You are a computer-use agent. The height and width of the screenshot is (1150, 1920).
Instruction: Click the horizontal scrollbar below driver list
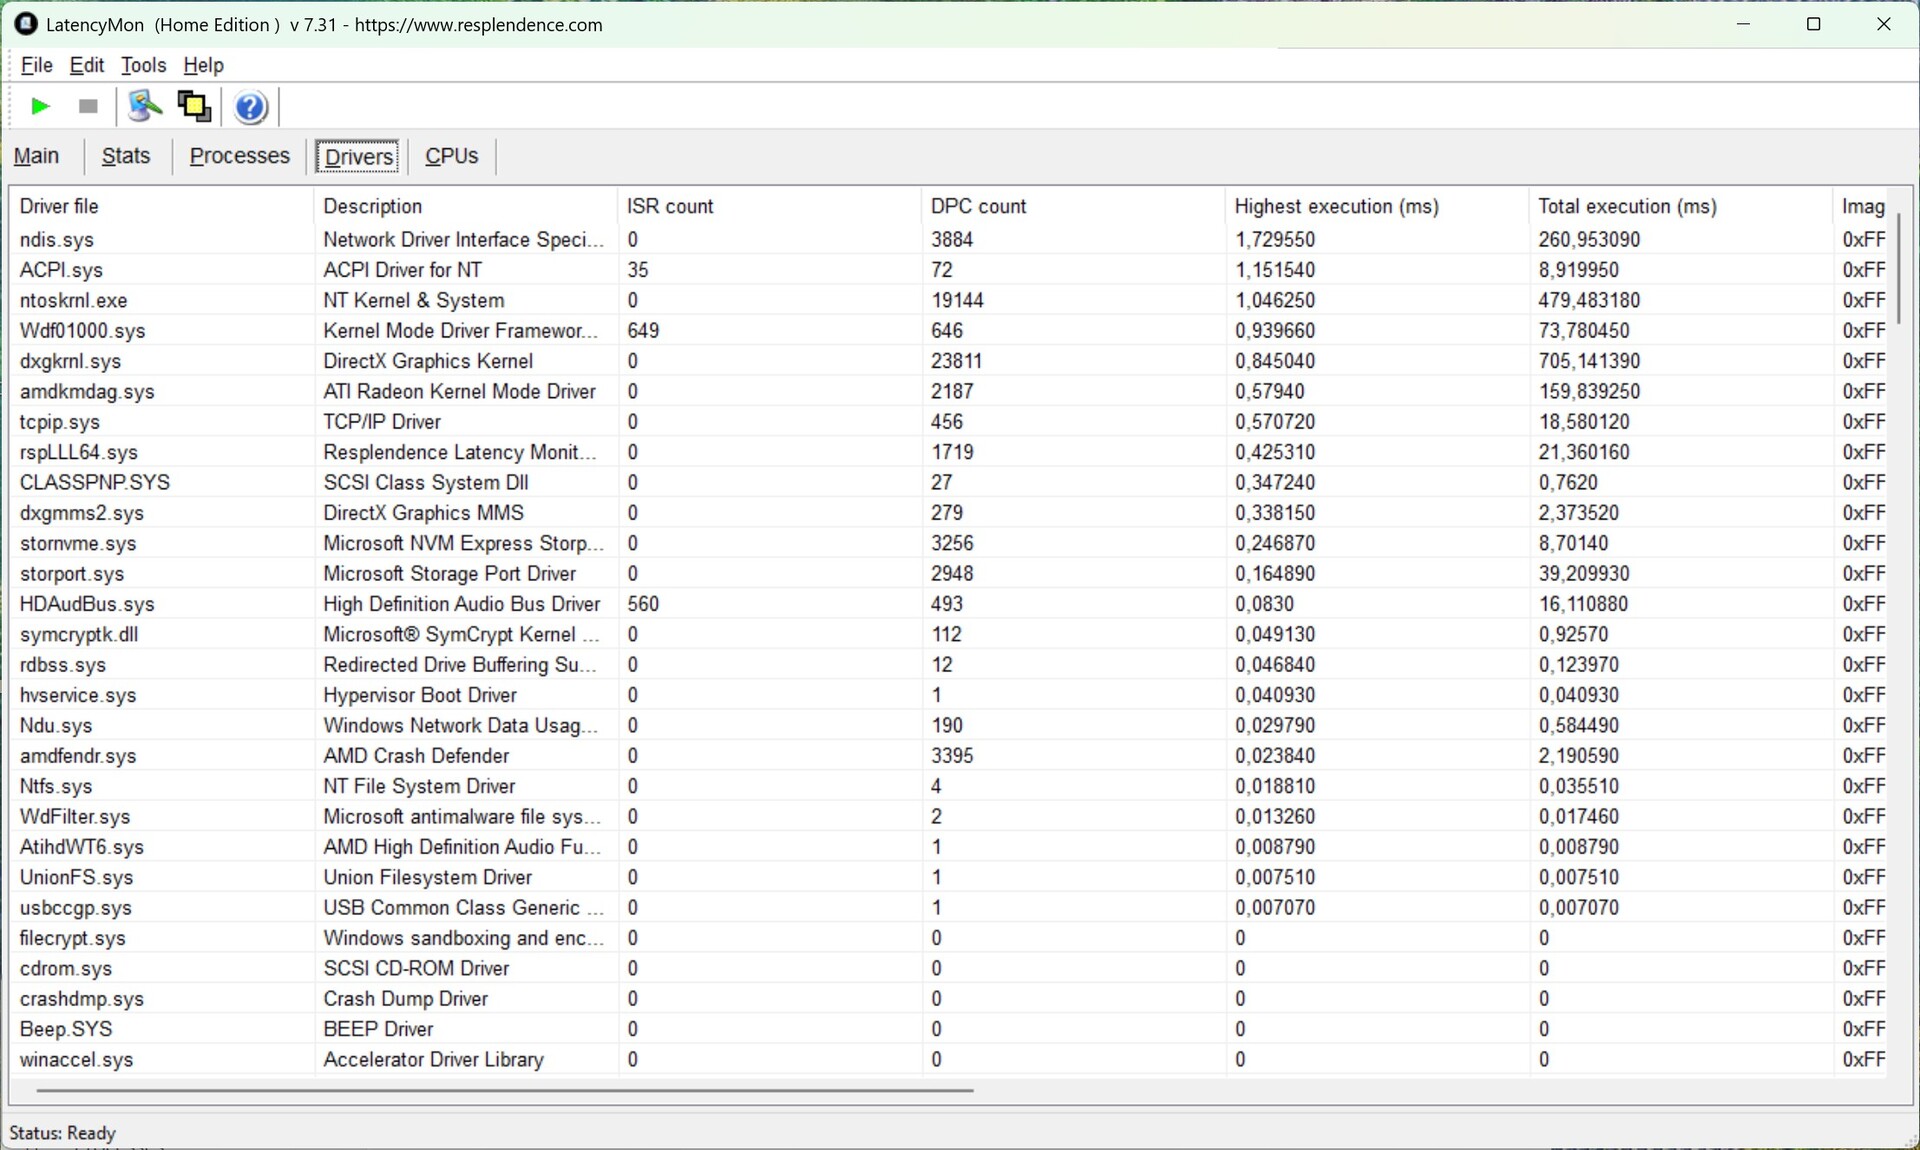(x=505, y=1090)
